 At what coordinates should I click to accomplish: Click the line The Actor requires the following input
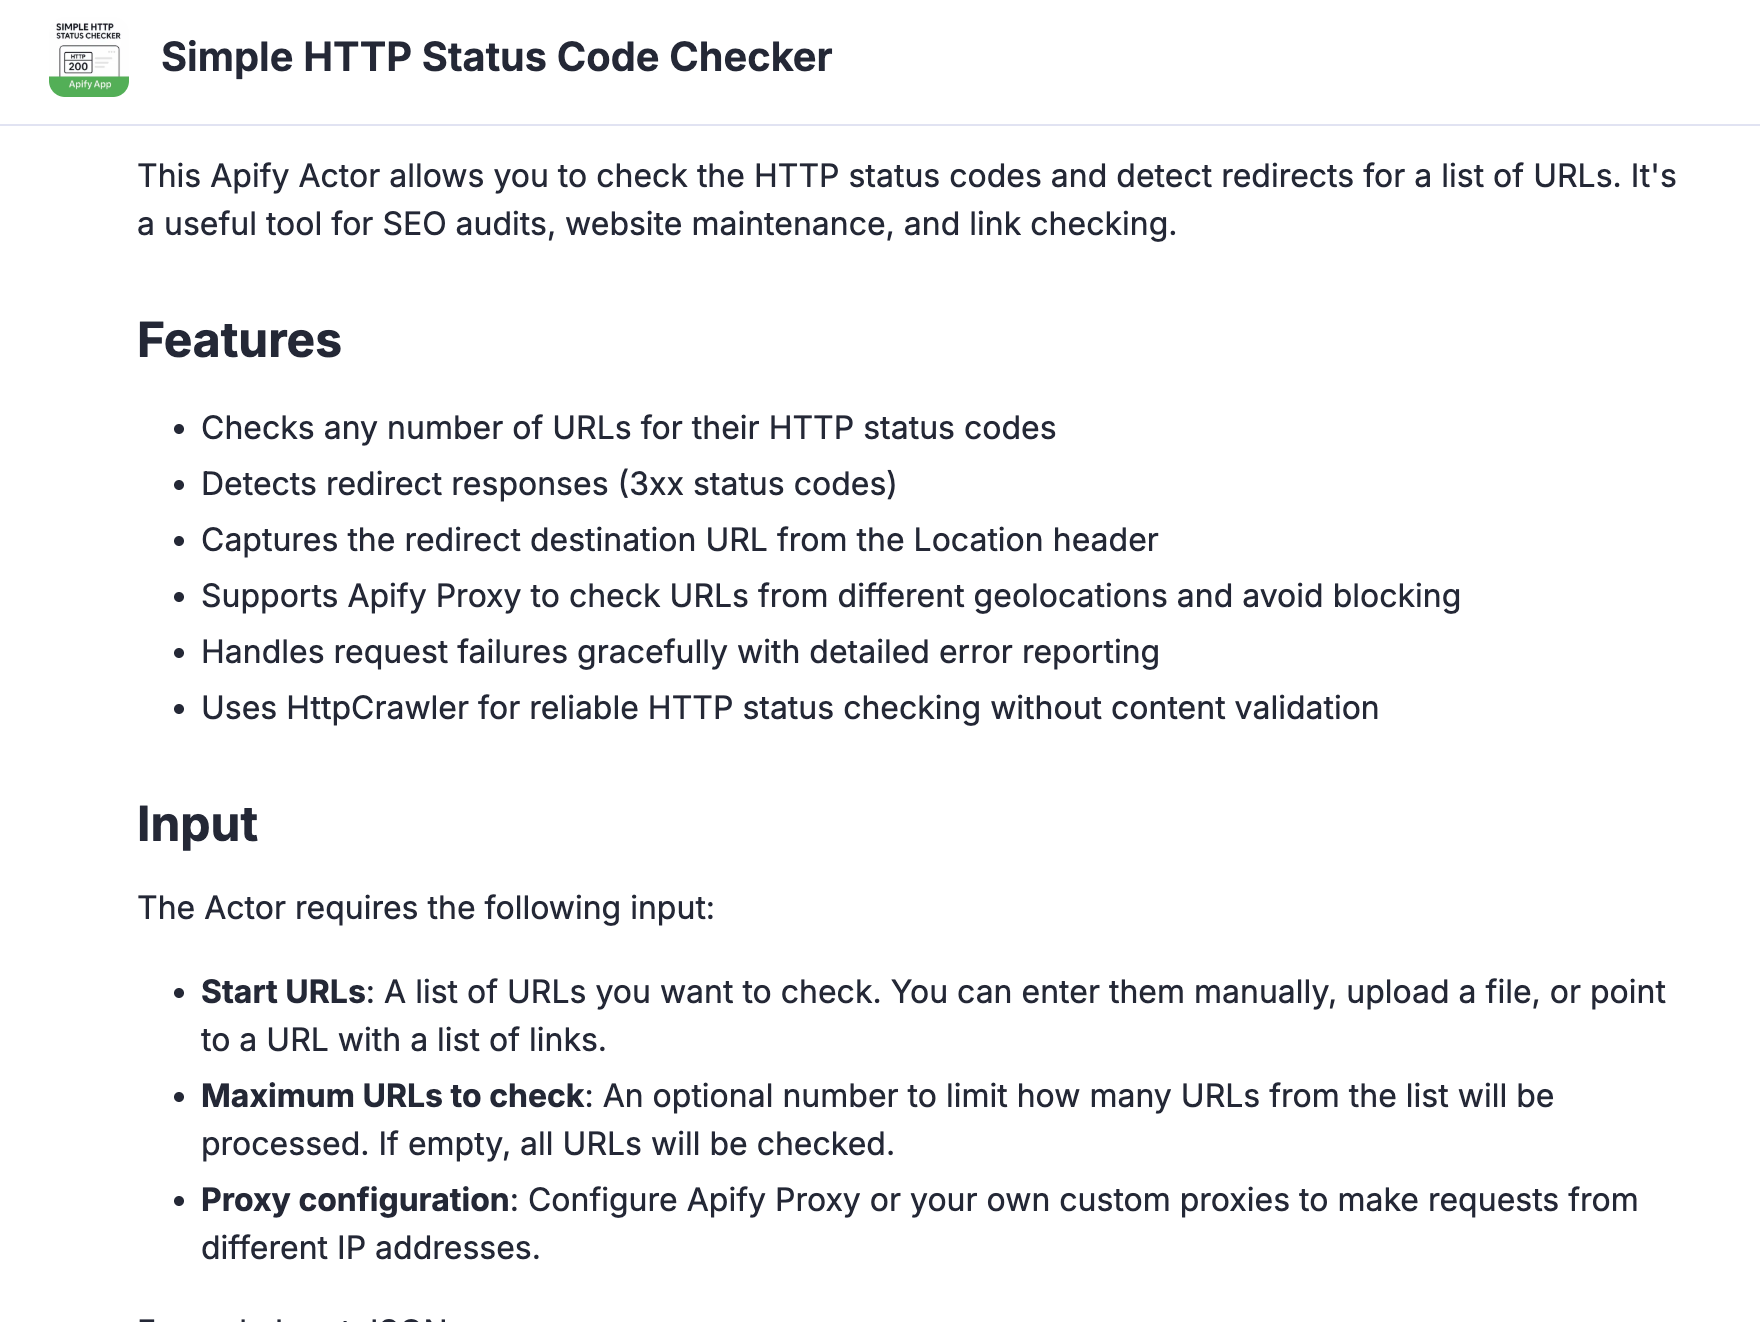[x=426, y=908]
